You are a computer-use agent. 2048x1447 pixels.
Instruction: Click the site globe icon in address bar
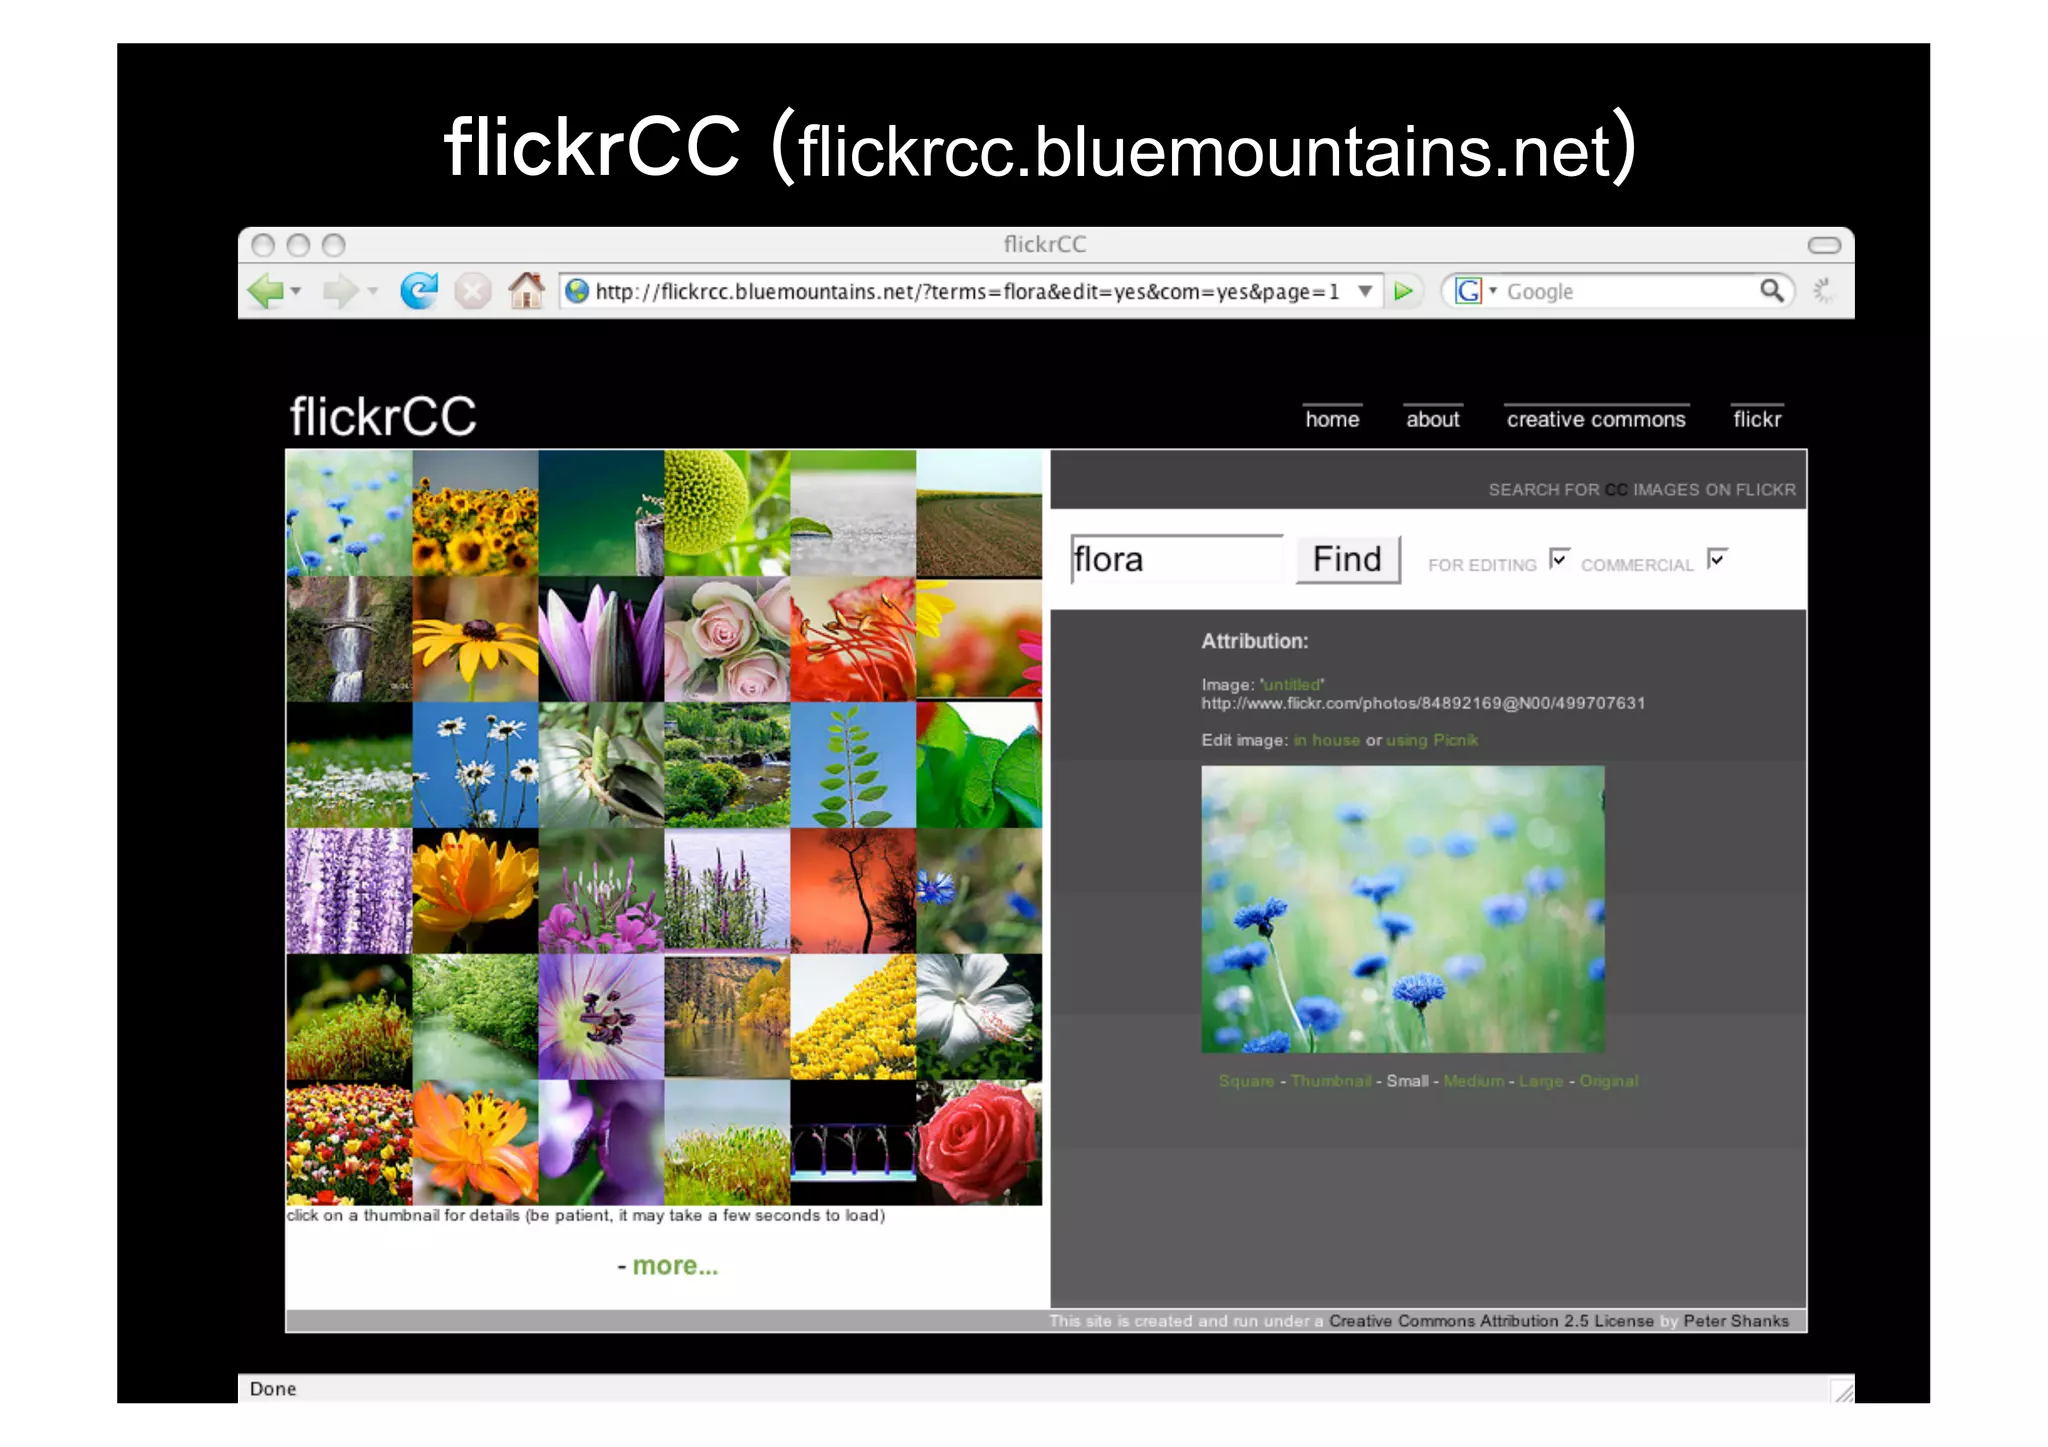(576, 291)
